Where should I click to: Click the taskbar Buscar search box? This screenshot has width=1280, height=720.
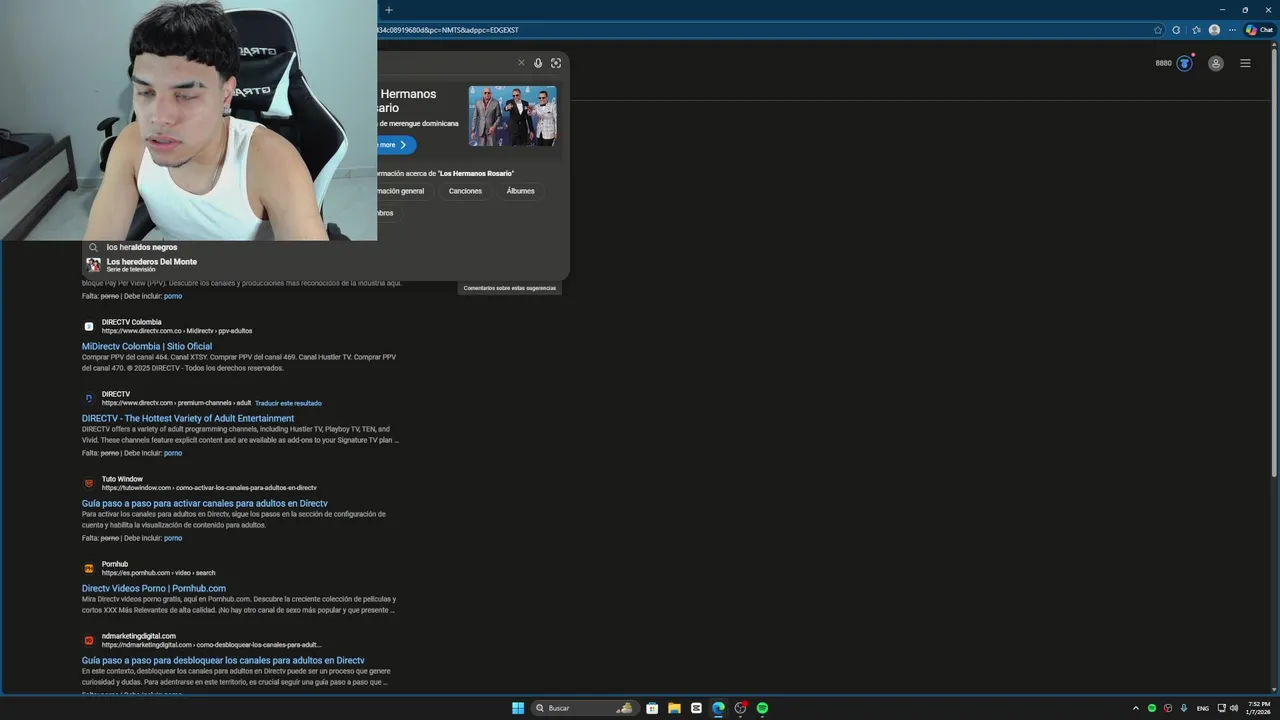(586, 708)
